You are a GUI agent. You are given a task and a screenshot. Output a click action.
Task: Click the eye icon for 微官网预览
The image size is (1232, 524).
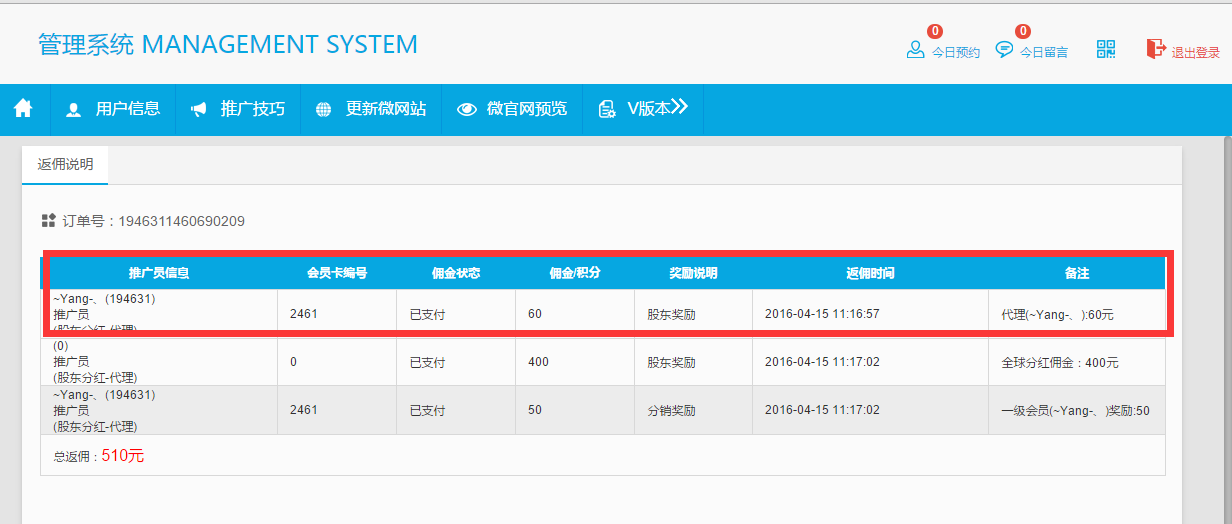pos(466,109)
